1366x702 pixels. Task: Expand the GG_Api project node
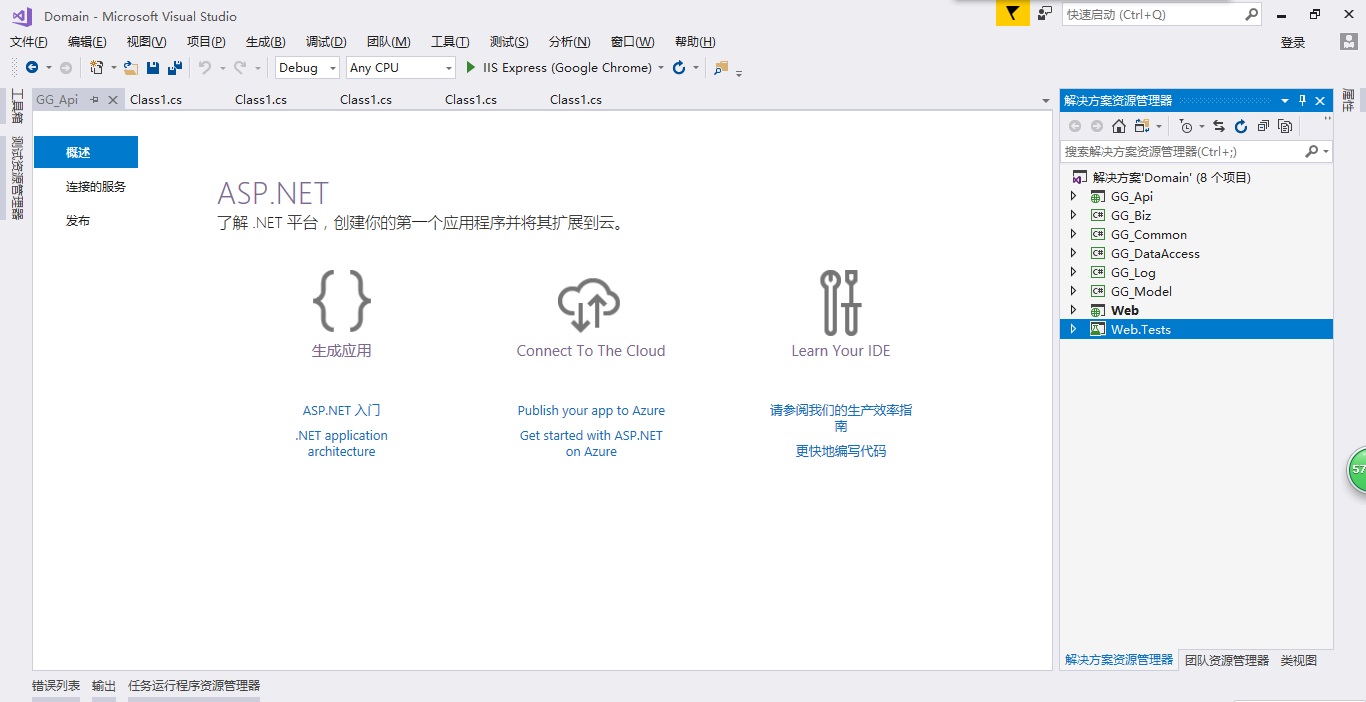[1074, 196]
